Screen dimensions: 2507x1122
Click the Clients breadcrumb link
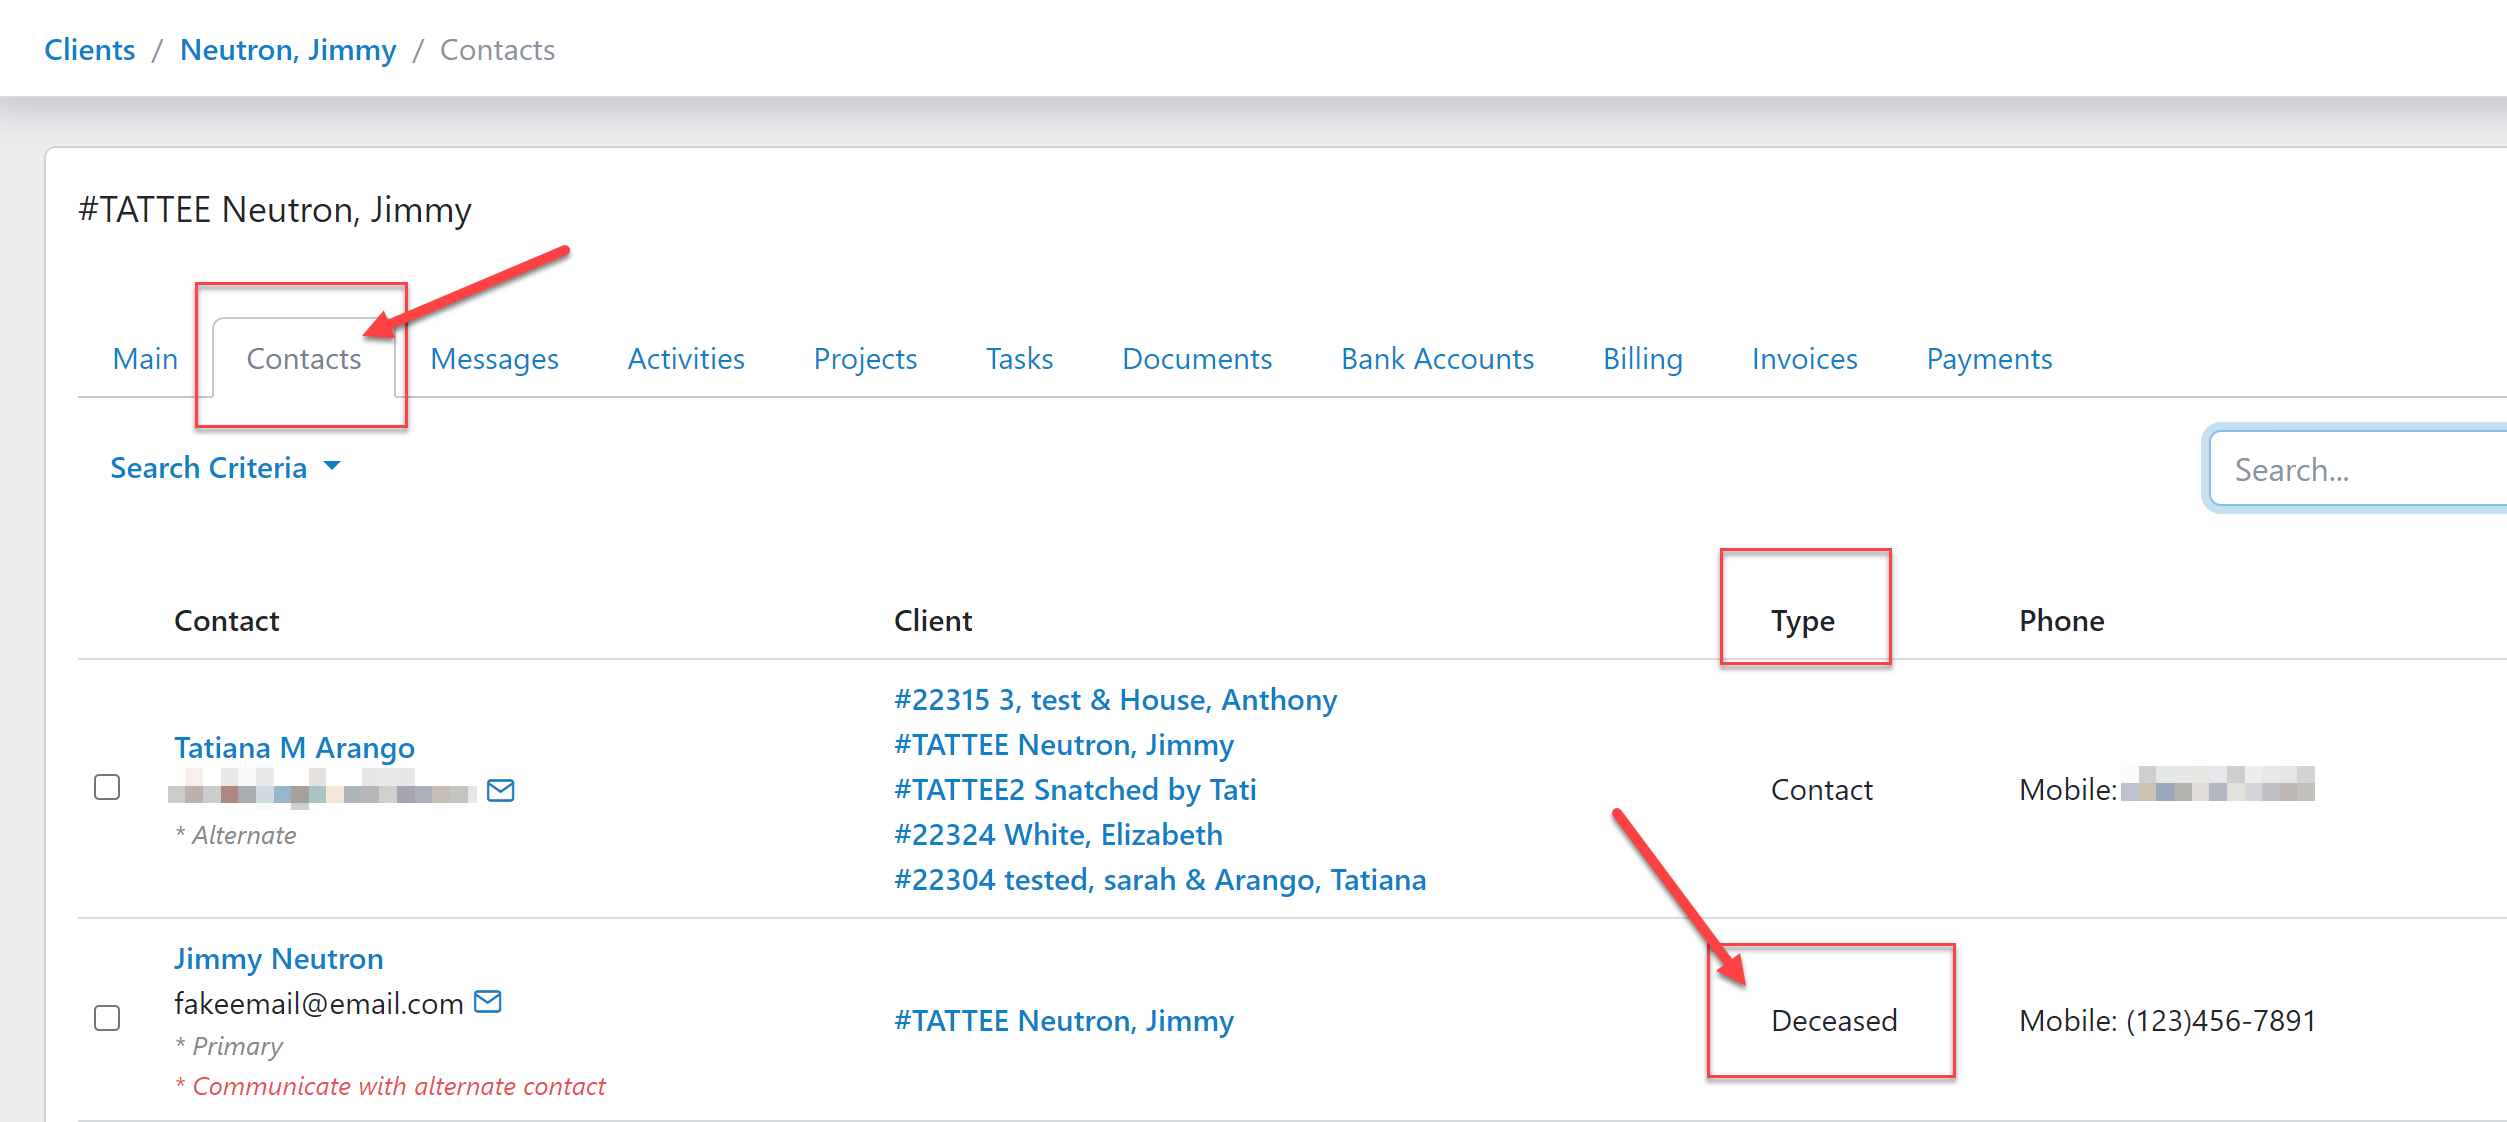tap(89, 50)
